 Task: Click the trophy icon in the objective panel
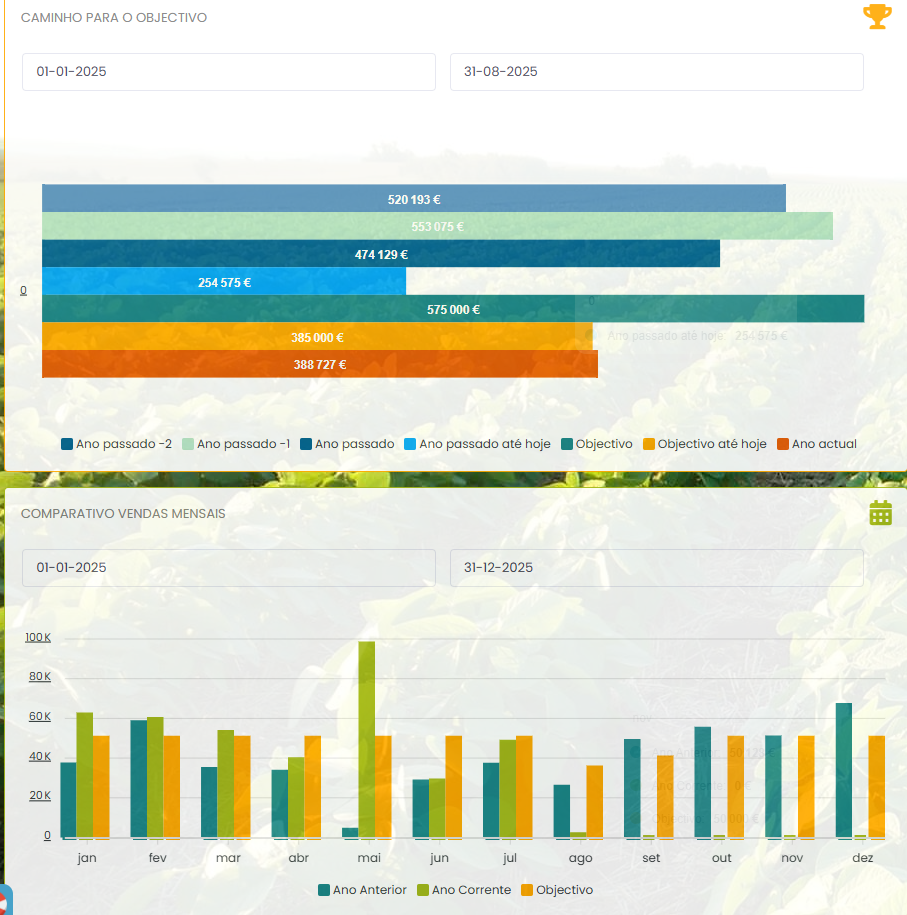(x=877, y=17)
